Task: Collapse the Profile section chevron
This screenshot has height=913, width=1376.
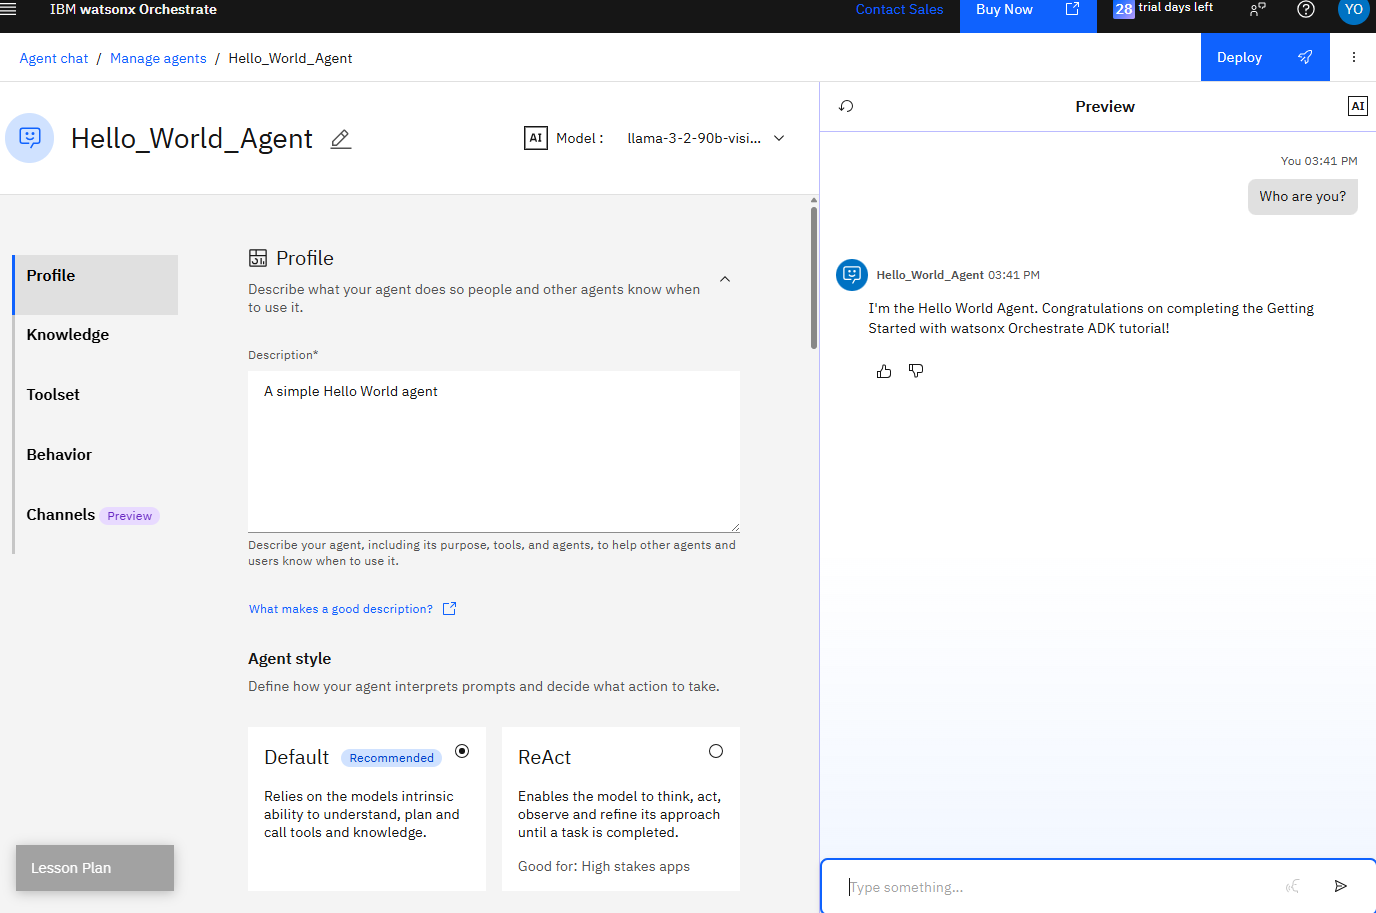Action: coord(725,279)
